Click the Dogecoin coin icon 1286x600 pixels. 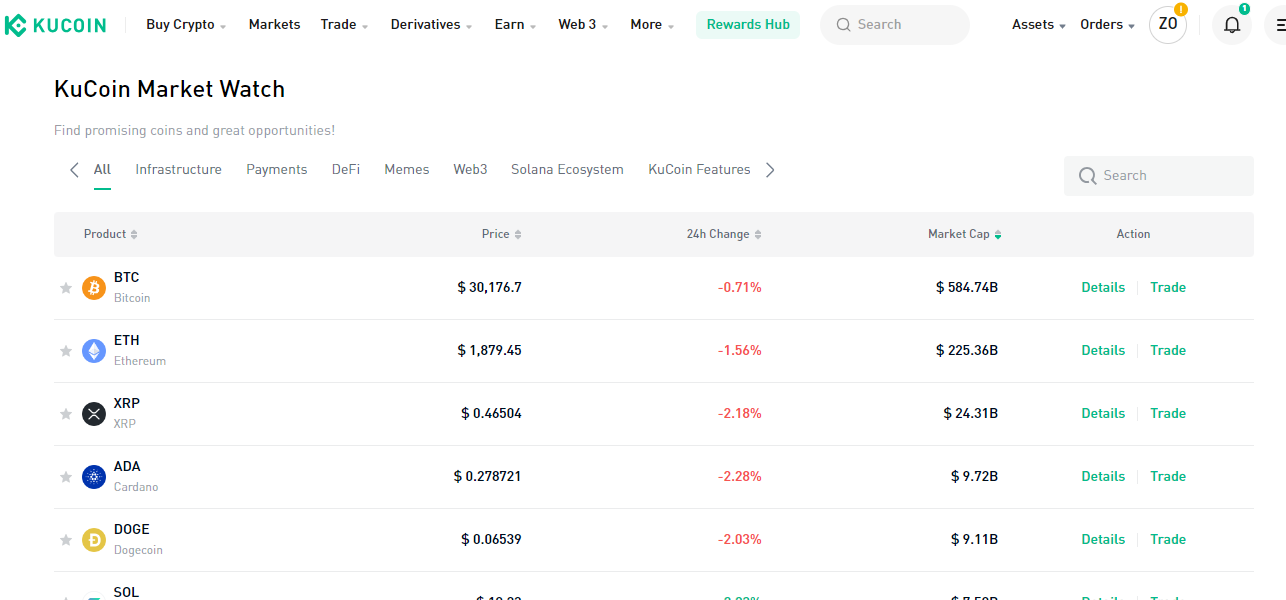(x=94, y=540)
